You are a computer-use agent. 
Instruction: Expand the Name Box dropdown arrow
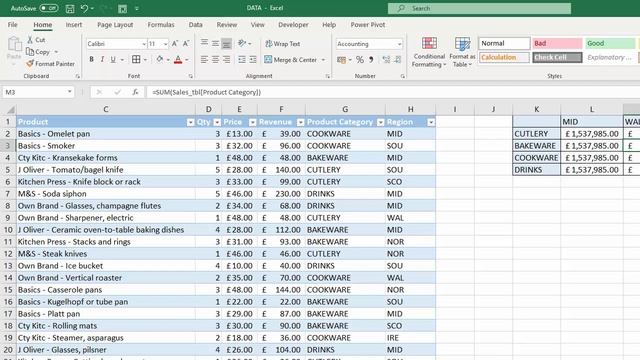[x=69, y=92]
